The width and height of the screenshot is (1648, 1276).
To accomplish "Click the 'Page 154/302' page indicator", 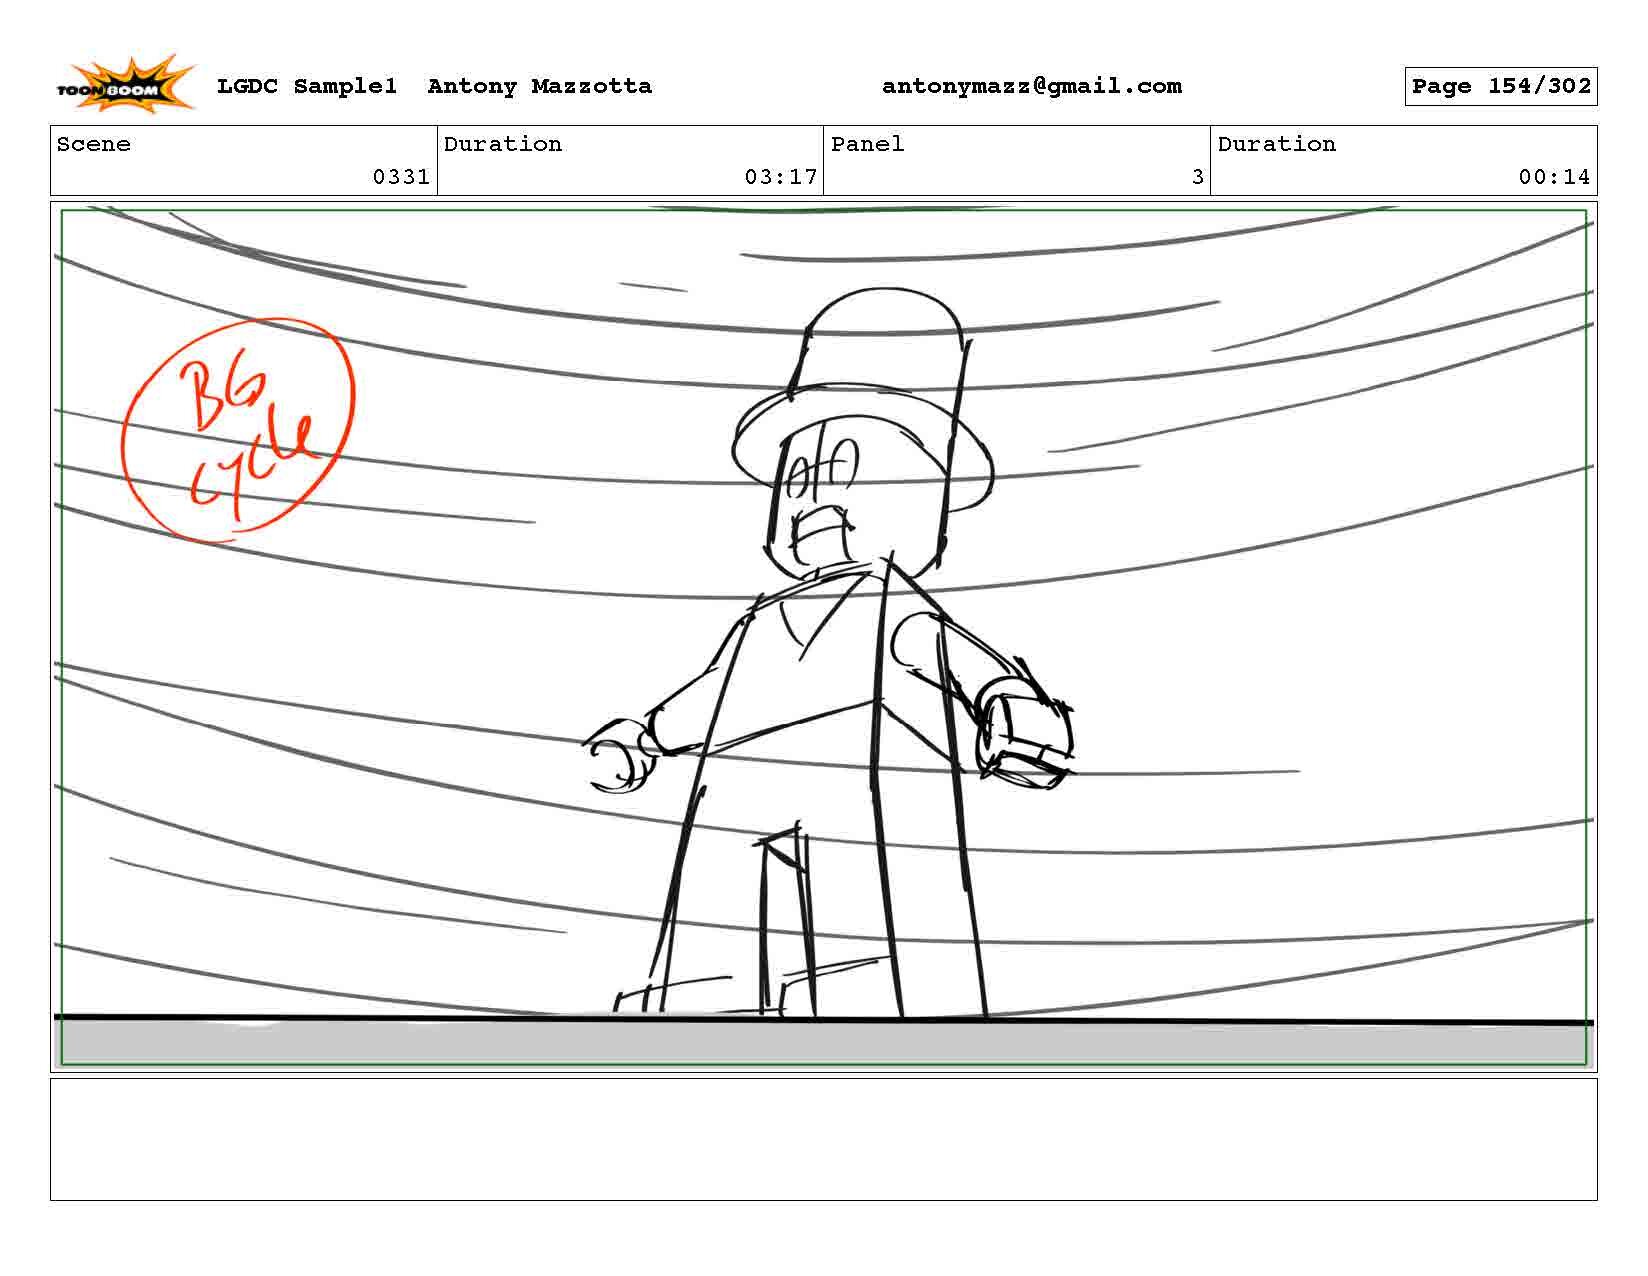I will (1501, 87).
